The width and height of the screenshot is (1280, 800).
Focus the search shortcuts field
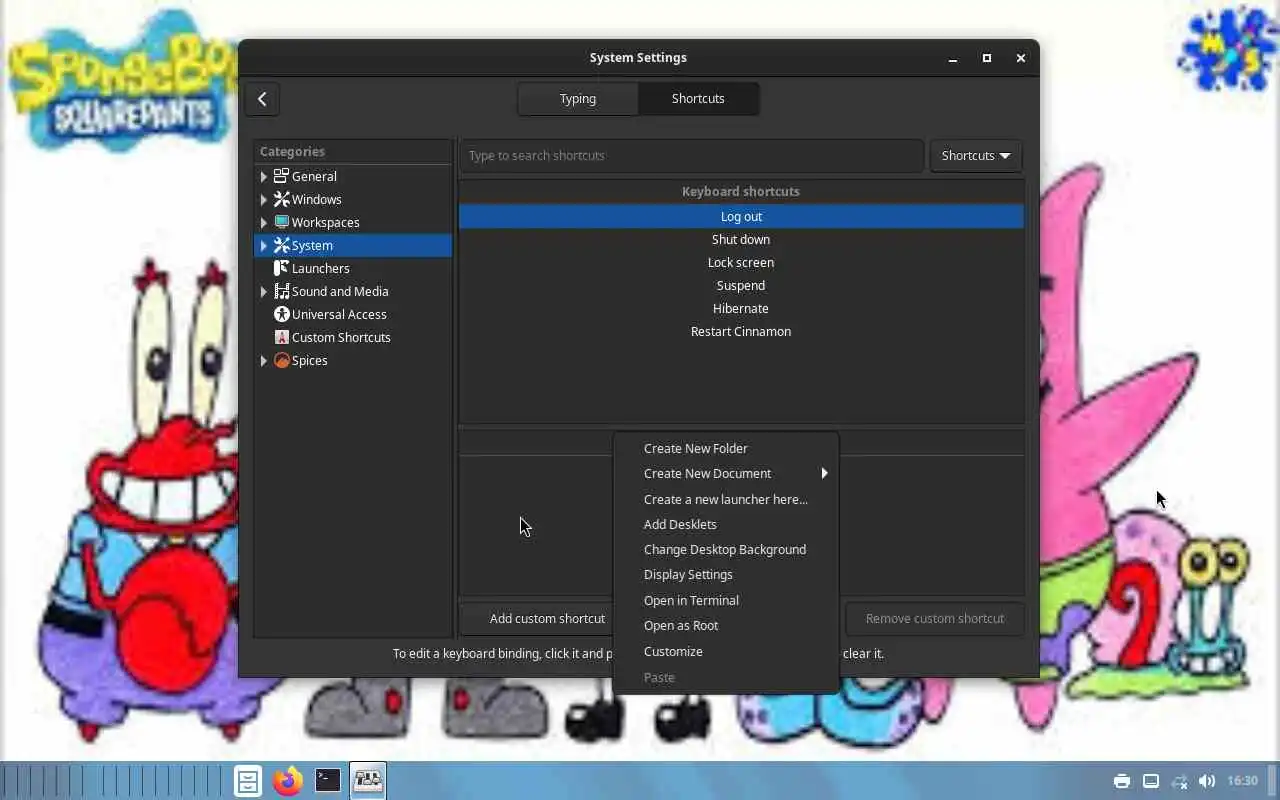tap(691, 155)
